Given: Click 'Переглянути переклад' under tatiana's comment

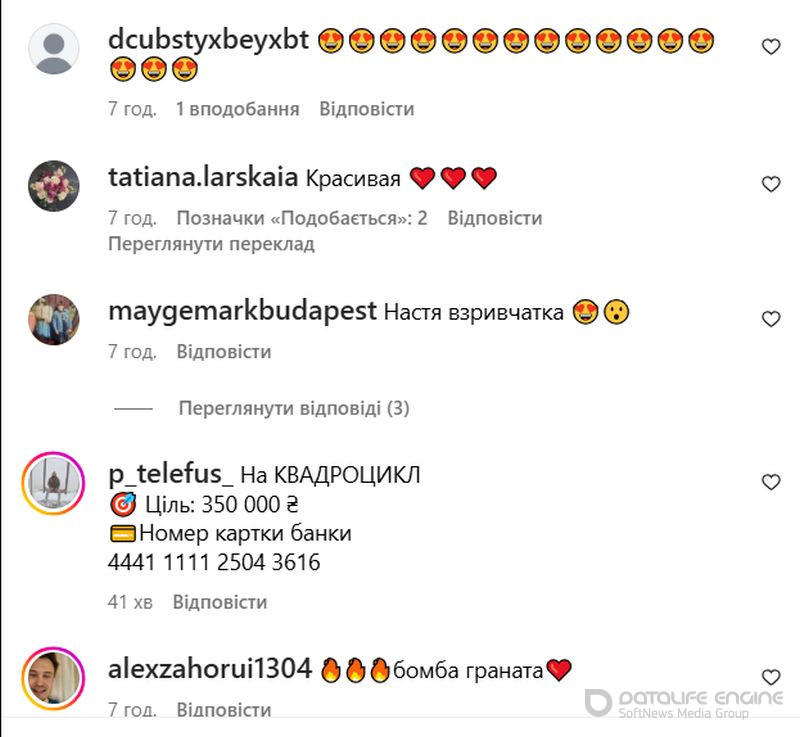Looking at the screenshot, I should [211, 244].
